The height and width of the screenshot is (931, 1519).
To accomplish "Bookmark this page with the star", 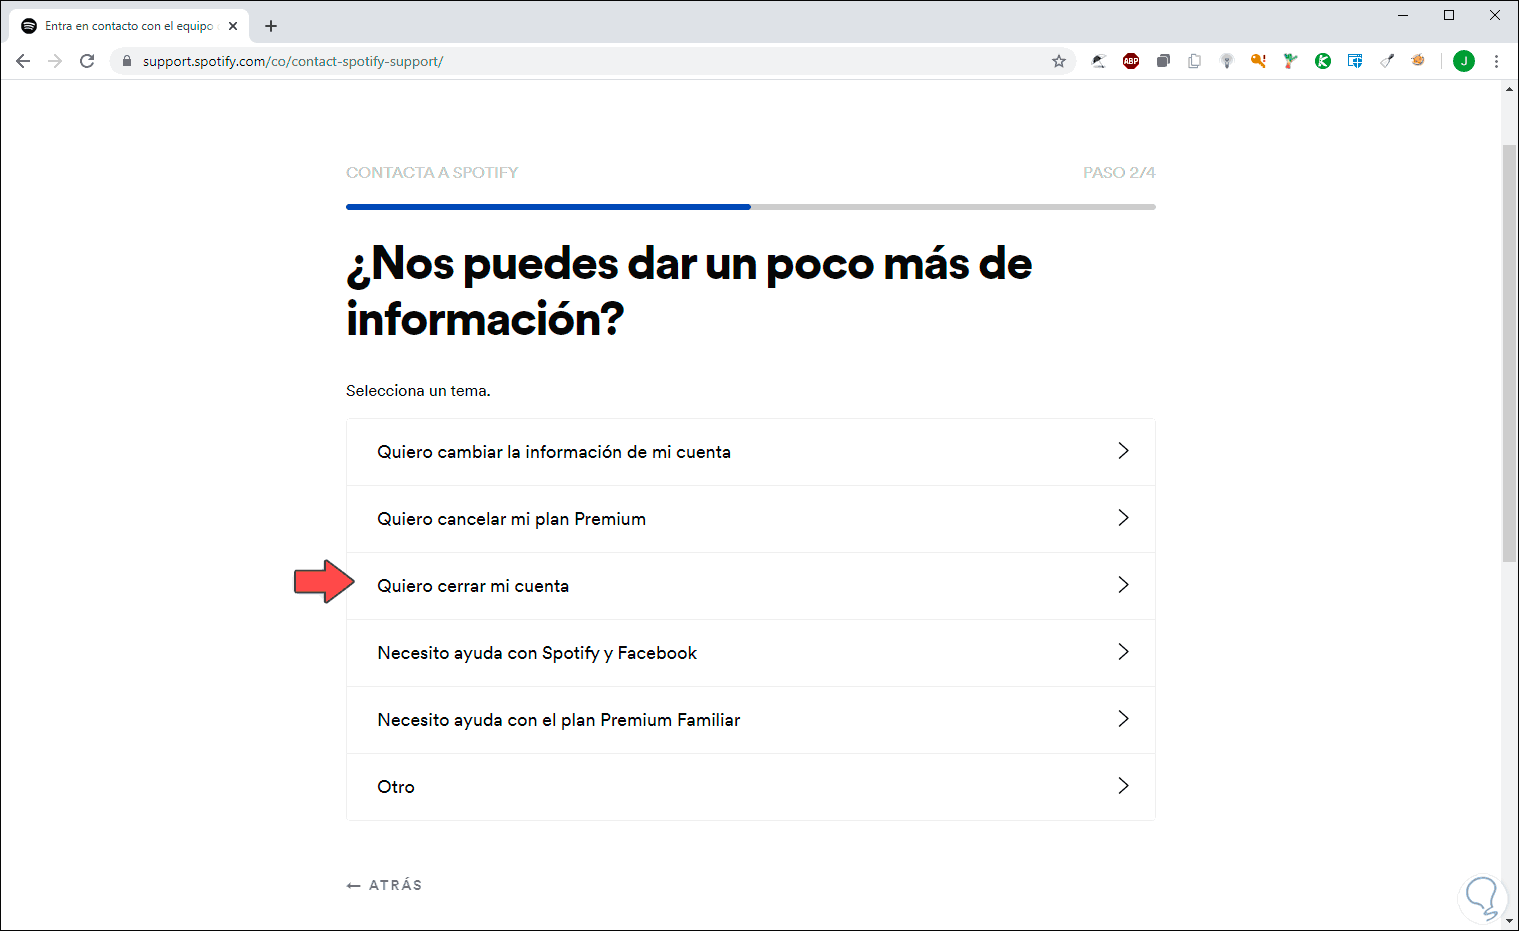I will coord(1059,61).
